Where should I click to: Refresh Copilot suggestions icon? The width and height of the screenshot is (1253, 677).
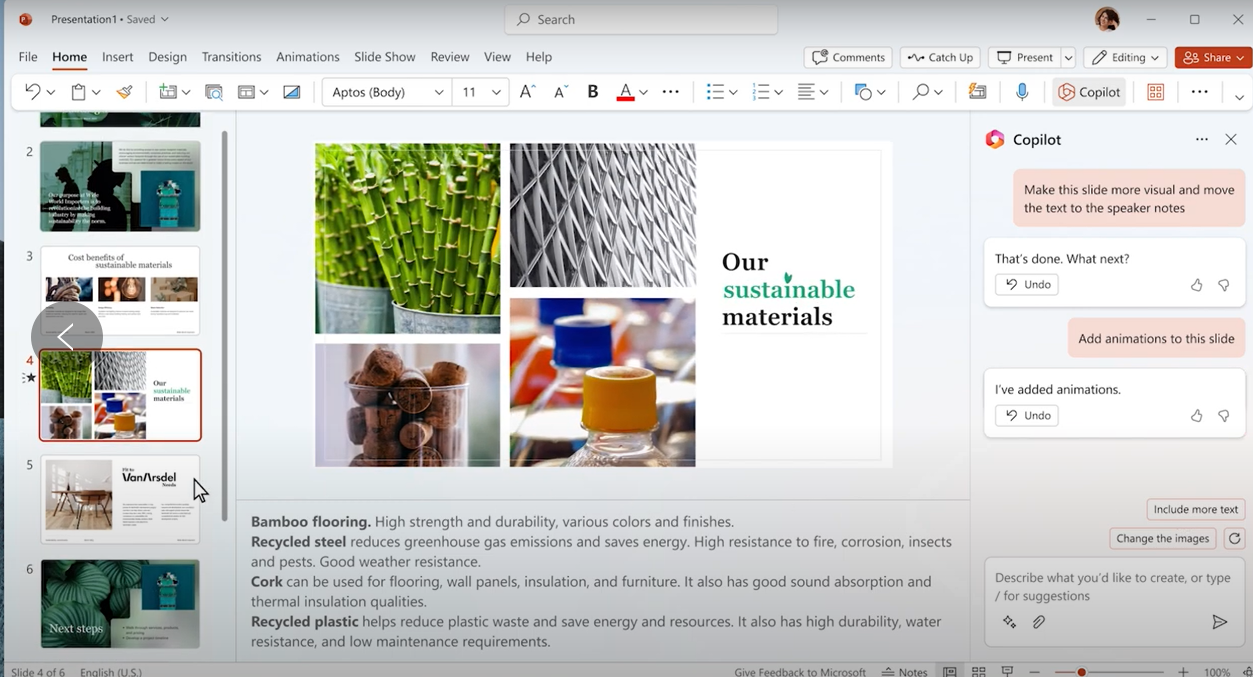click(1234, 538)
